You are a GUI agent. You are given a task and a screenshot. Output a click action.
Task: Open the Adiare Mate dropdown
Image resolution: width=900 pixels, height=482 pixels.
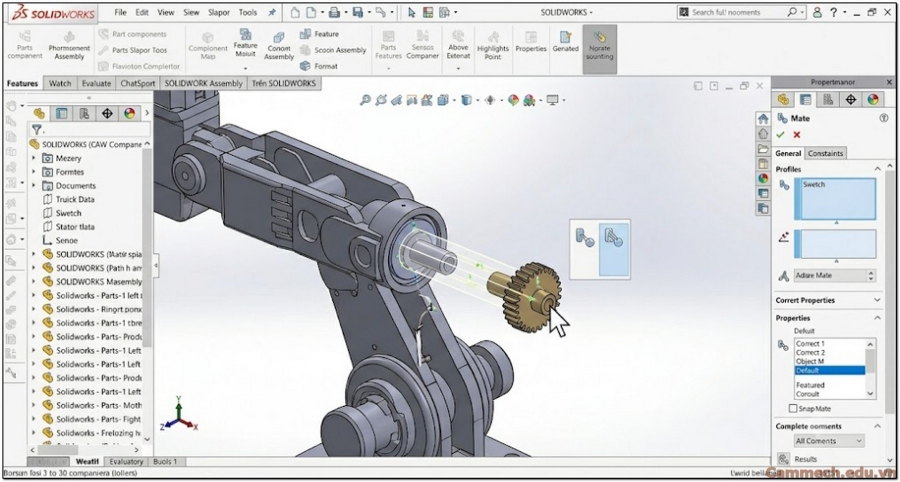coord(835,275)
